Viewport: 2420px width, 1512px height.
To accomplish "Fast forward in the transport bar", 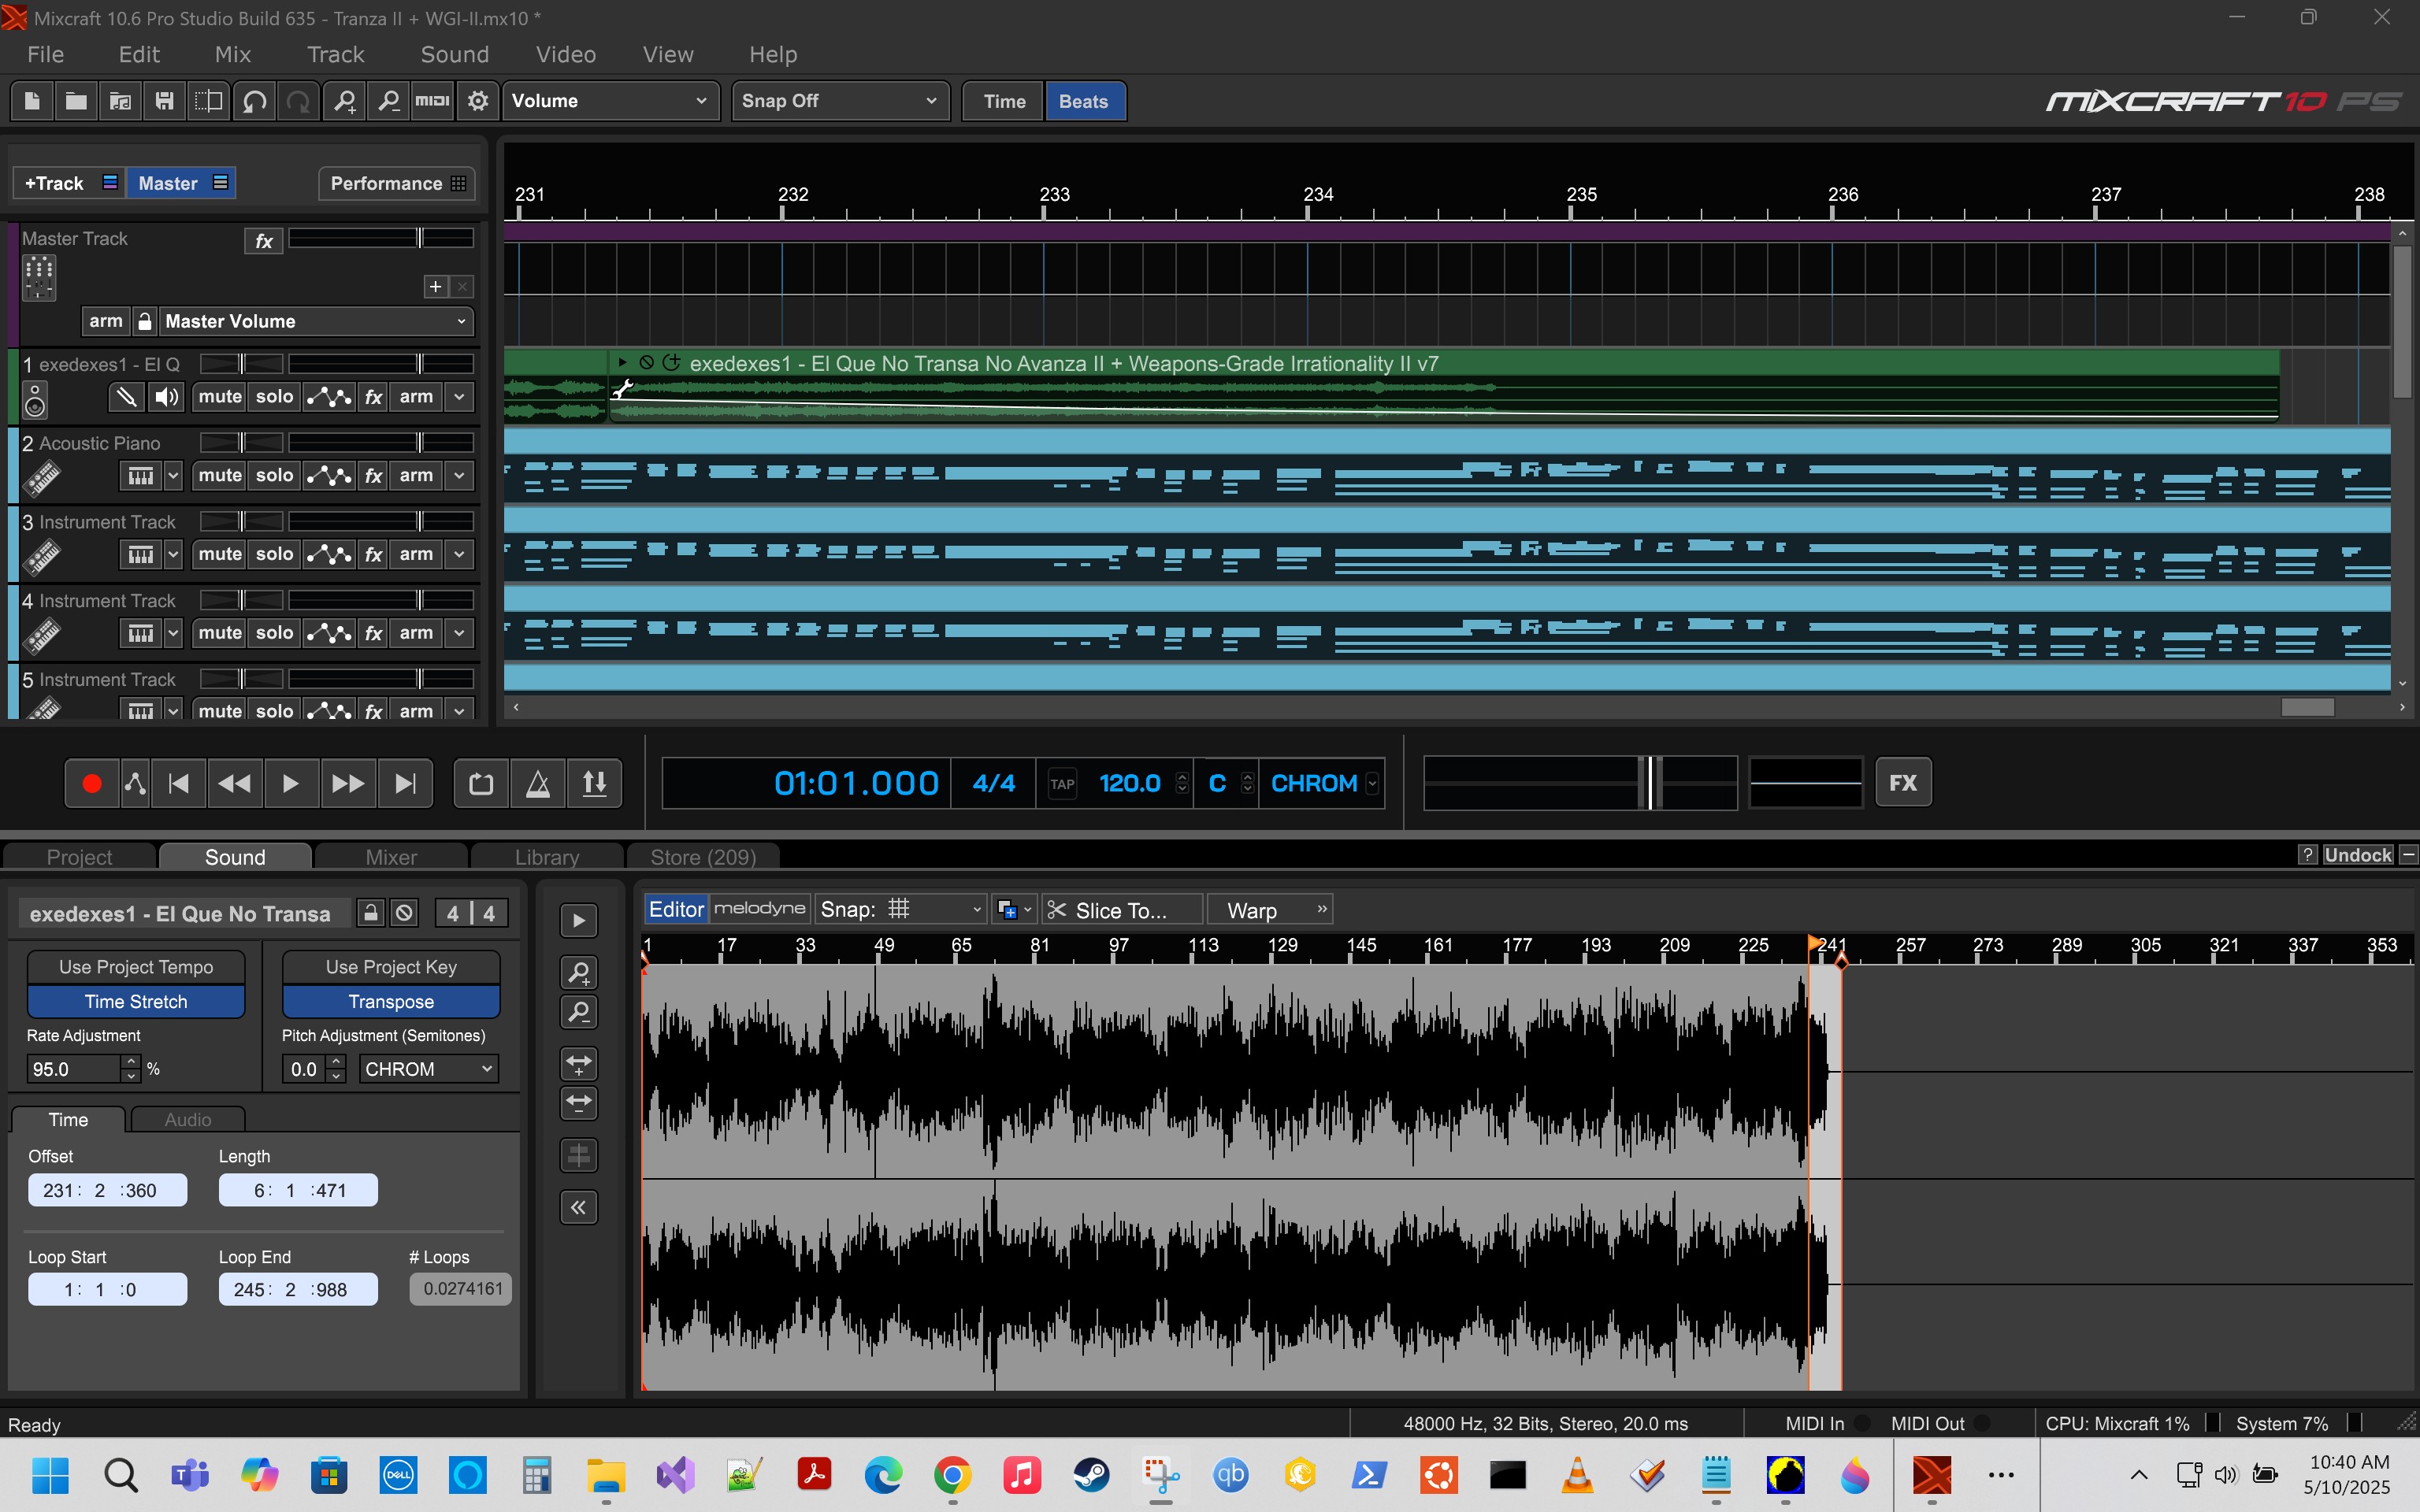I will click(x=348, y=783).
